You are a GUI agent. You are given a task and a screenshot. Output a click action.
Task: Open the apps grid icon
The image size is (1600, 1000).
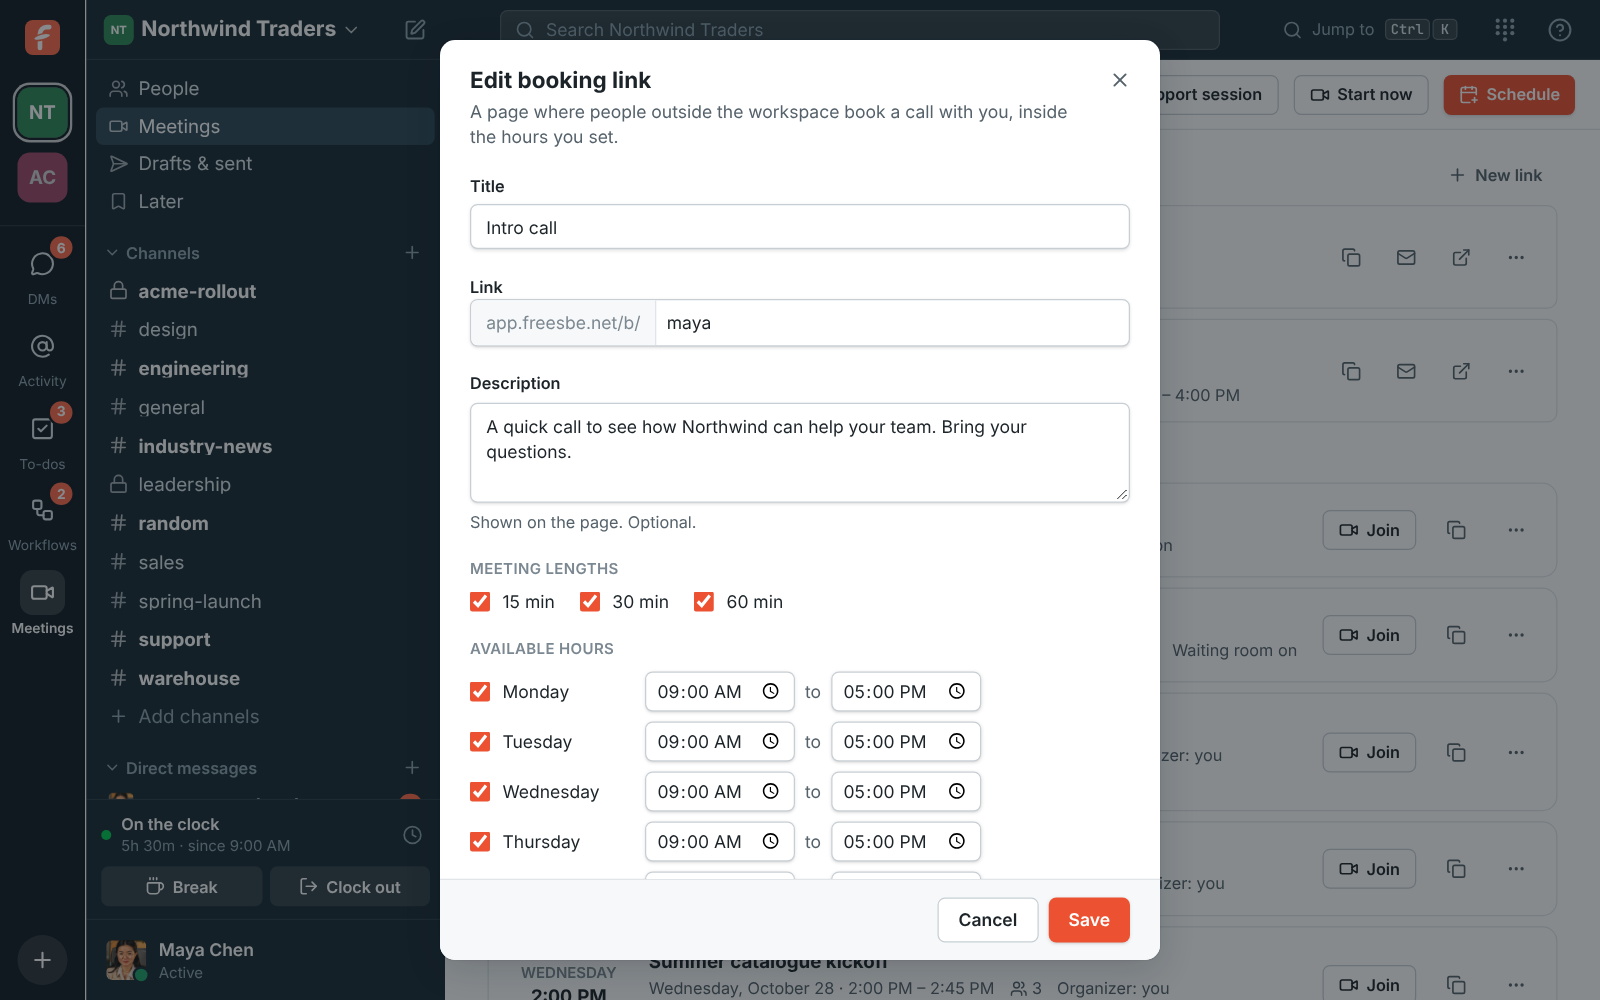coord(1505,29)
